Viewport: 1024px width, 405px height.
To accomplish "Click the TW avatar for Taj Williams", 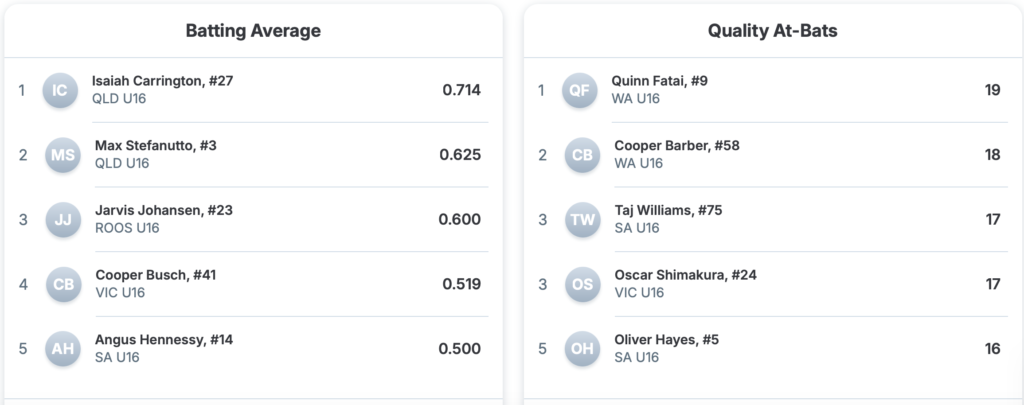I will (583, 220).
